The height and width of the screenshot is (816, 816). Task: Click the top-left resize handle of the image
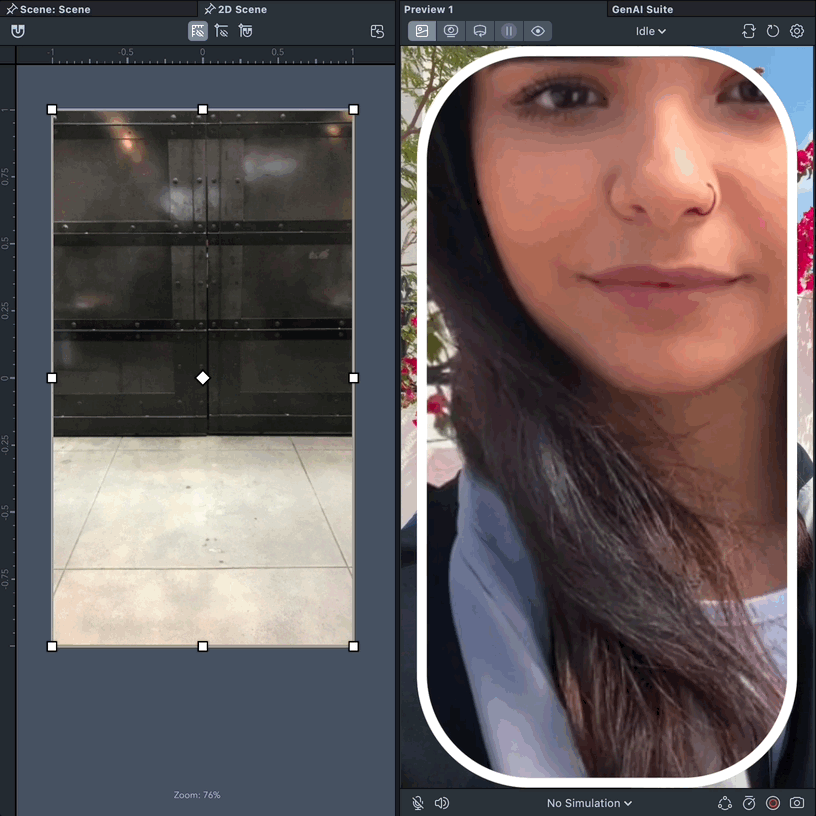click(52, 109)
